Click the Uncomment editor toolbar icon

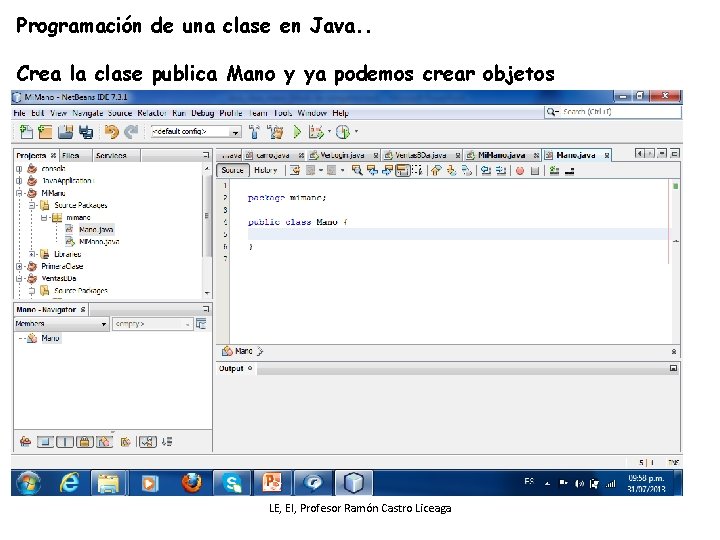pos(569,171)
